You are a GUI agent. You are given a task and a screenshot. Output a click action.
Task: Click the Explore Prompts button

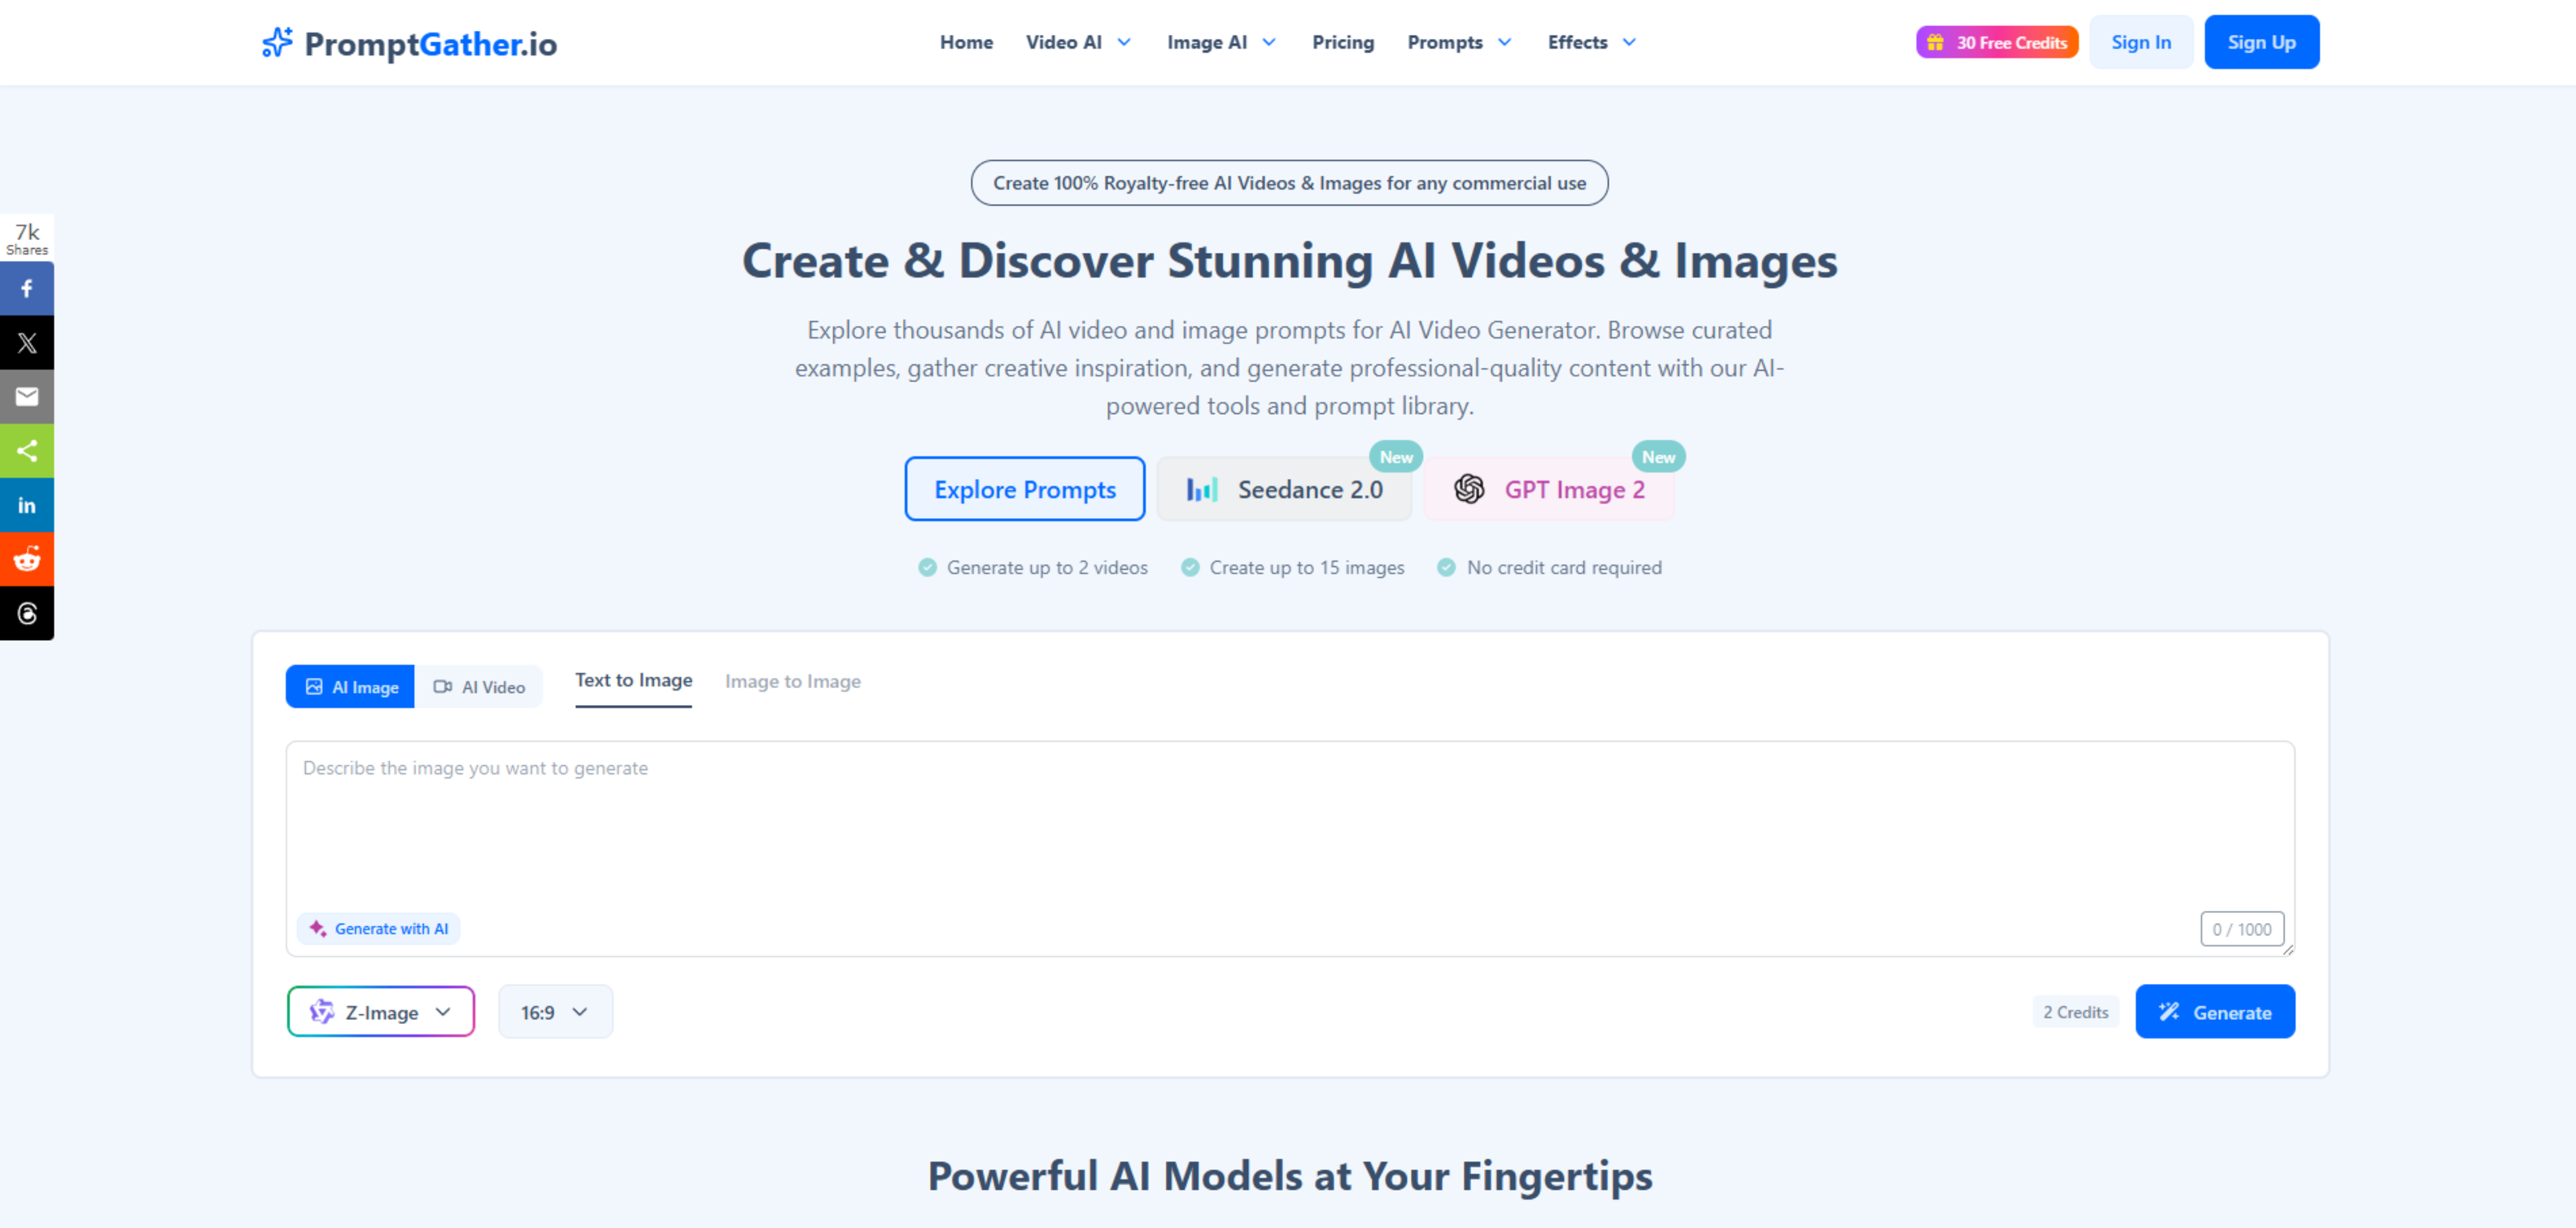click(1024, 489)
